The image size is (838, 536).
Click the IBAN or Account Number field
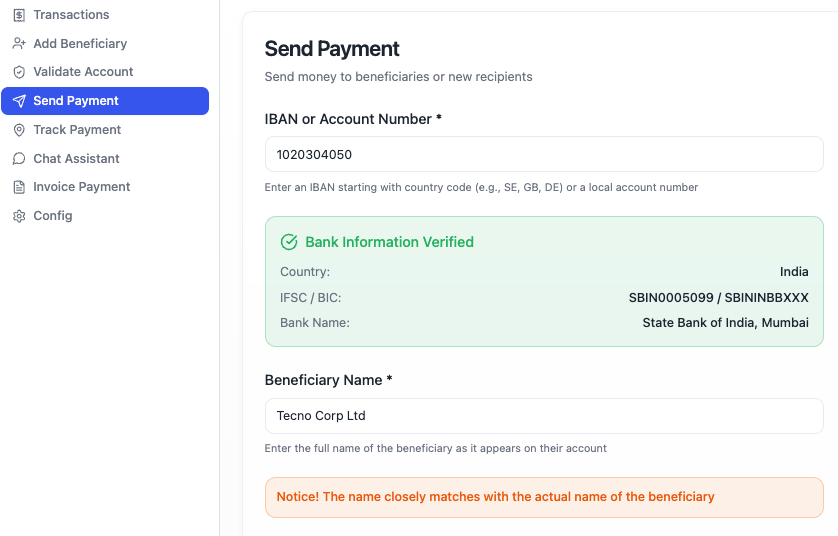click(544, 155)
